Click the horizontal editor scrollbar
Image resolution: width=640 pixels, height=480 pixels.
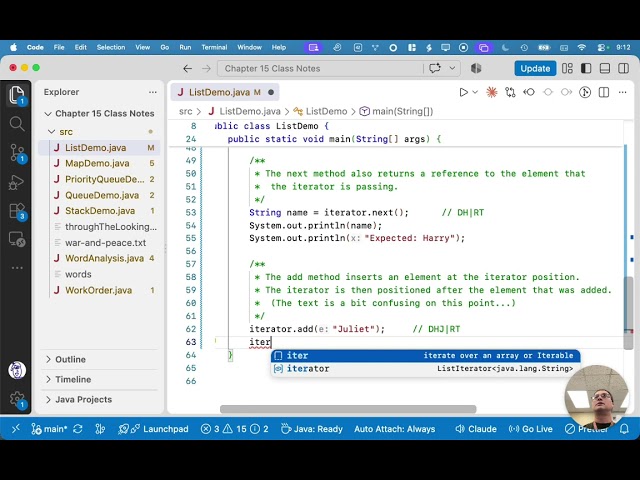click(x=348, y=409)
